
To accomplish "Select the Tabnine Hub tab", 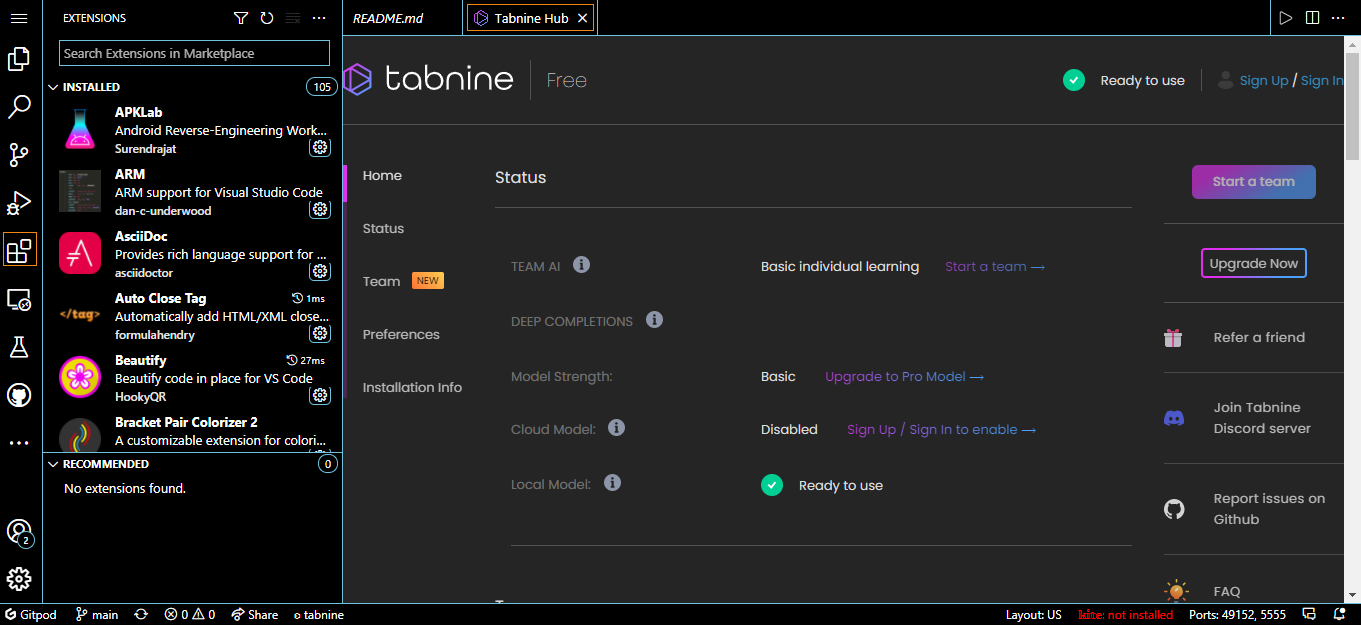I will point(530,18).
